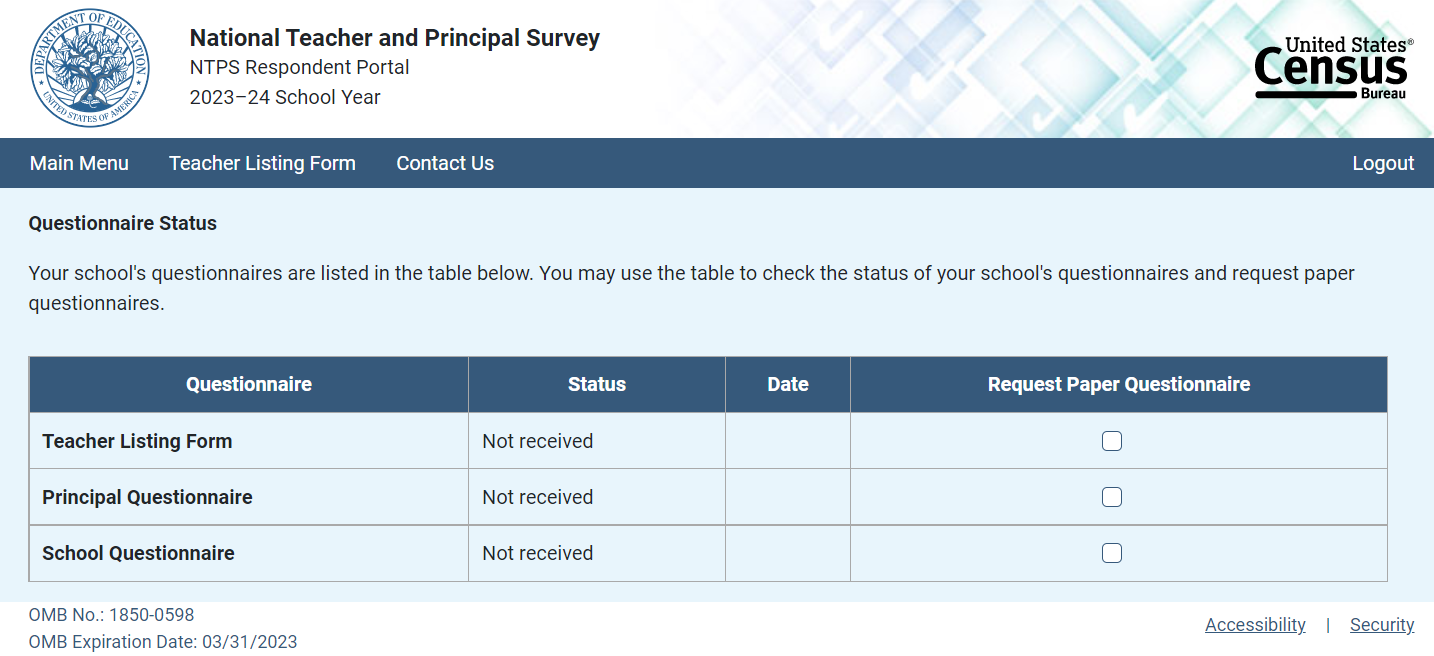Select the Teacher Listing Form table row label

click(137, 441)
